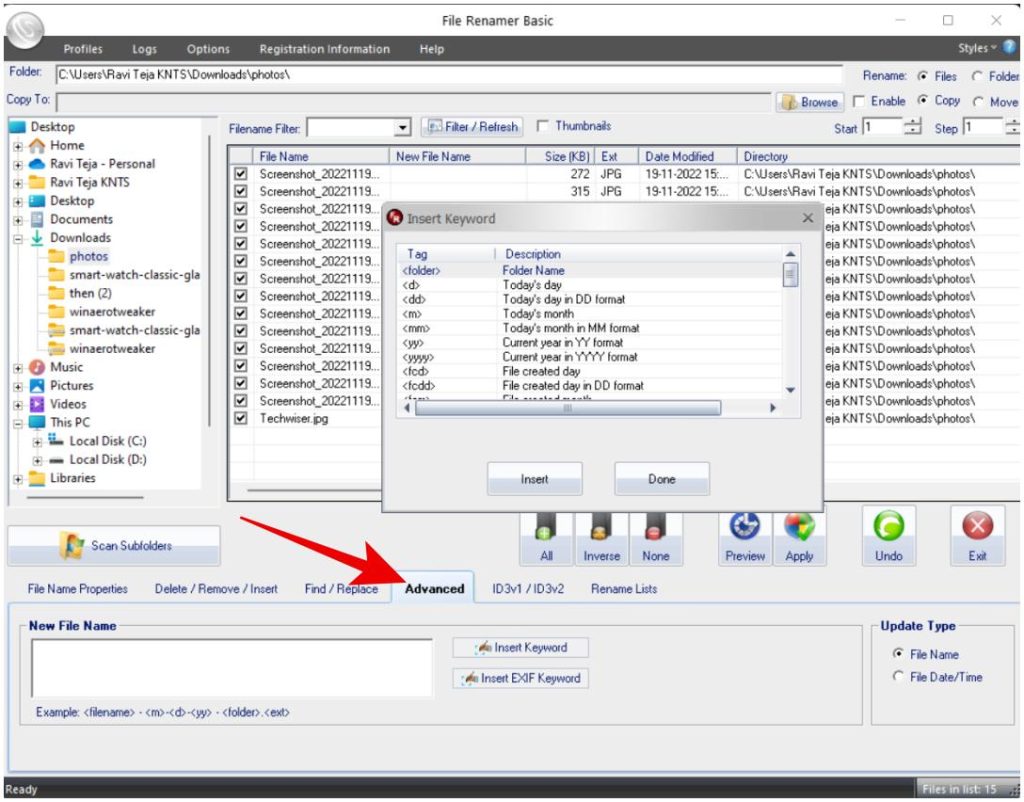This screenshot has width=1024, height=802.
Task: Click the Start value stepper arrows
Action: tap(913, 127)
